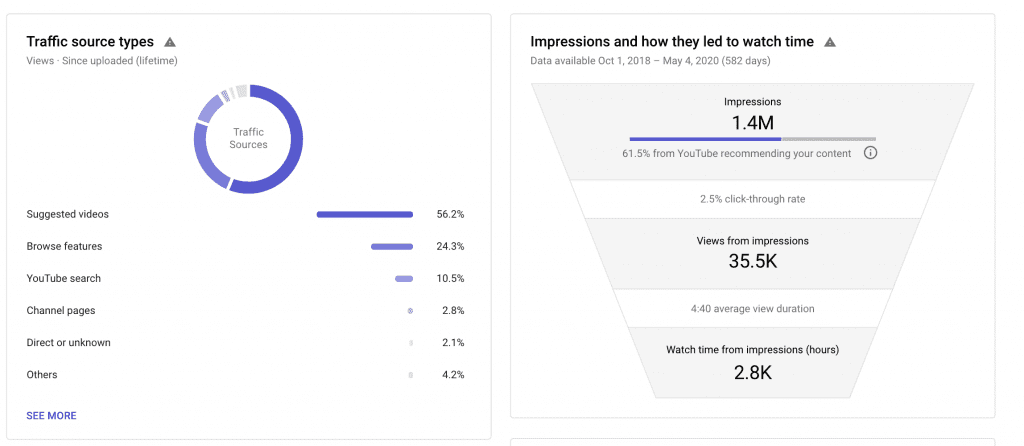Click the 35.5K Views from impressions section
1024x446 pixels.
752,255
